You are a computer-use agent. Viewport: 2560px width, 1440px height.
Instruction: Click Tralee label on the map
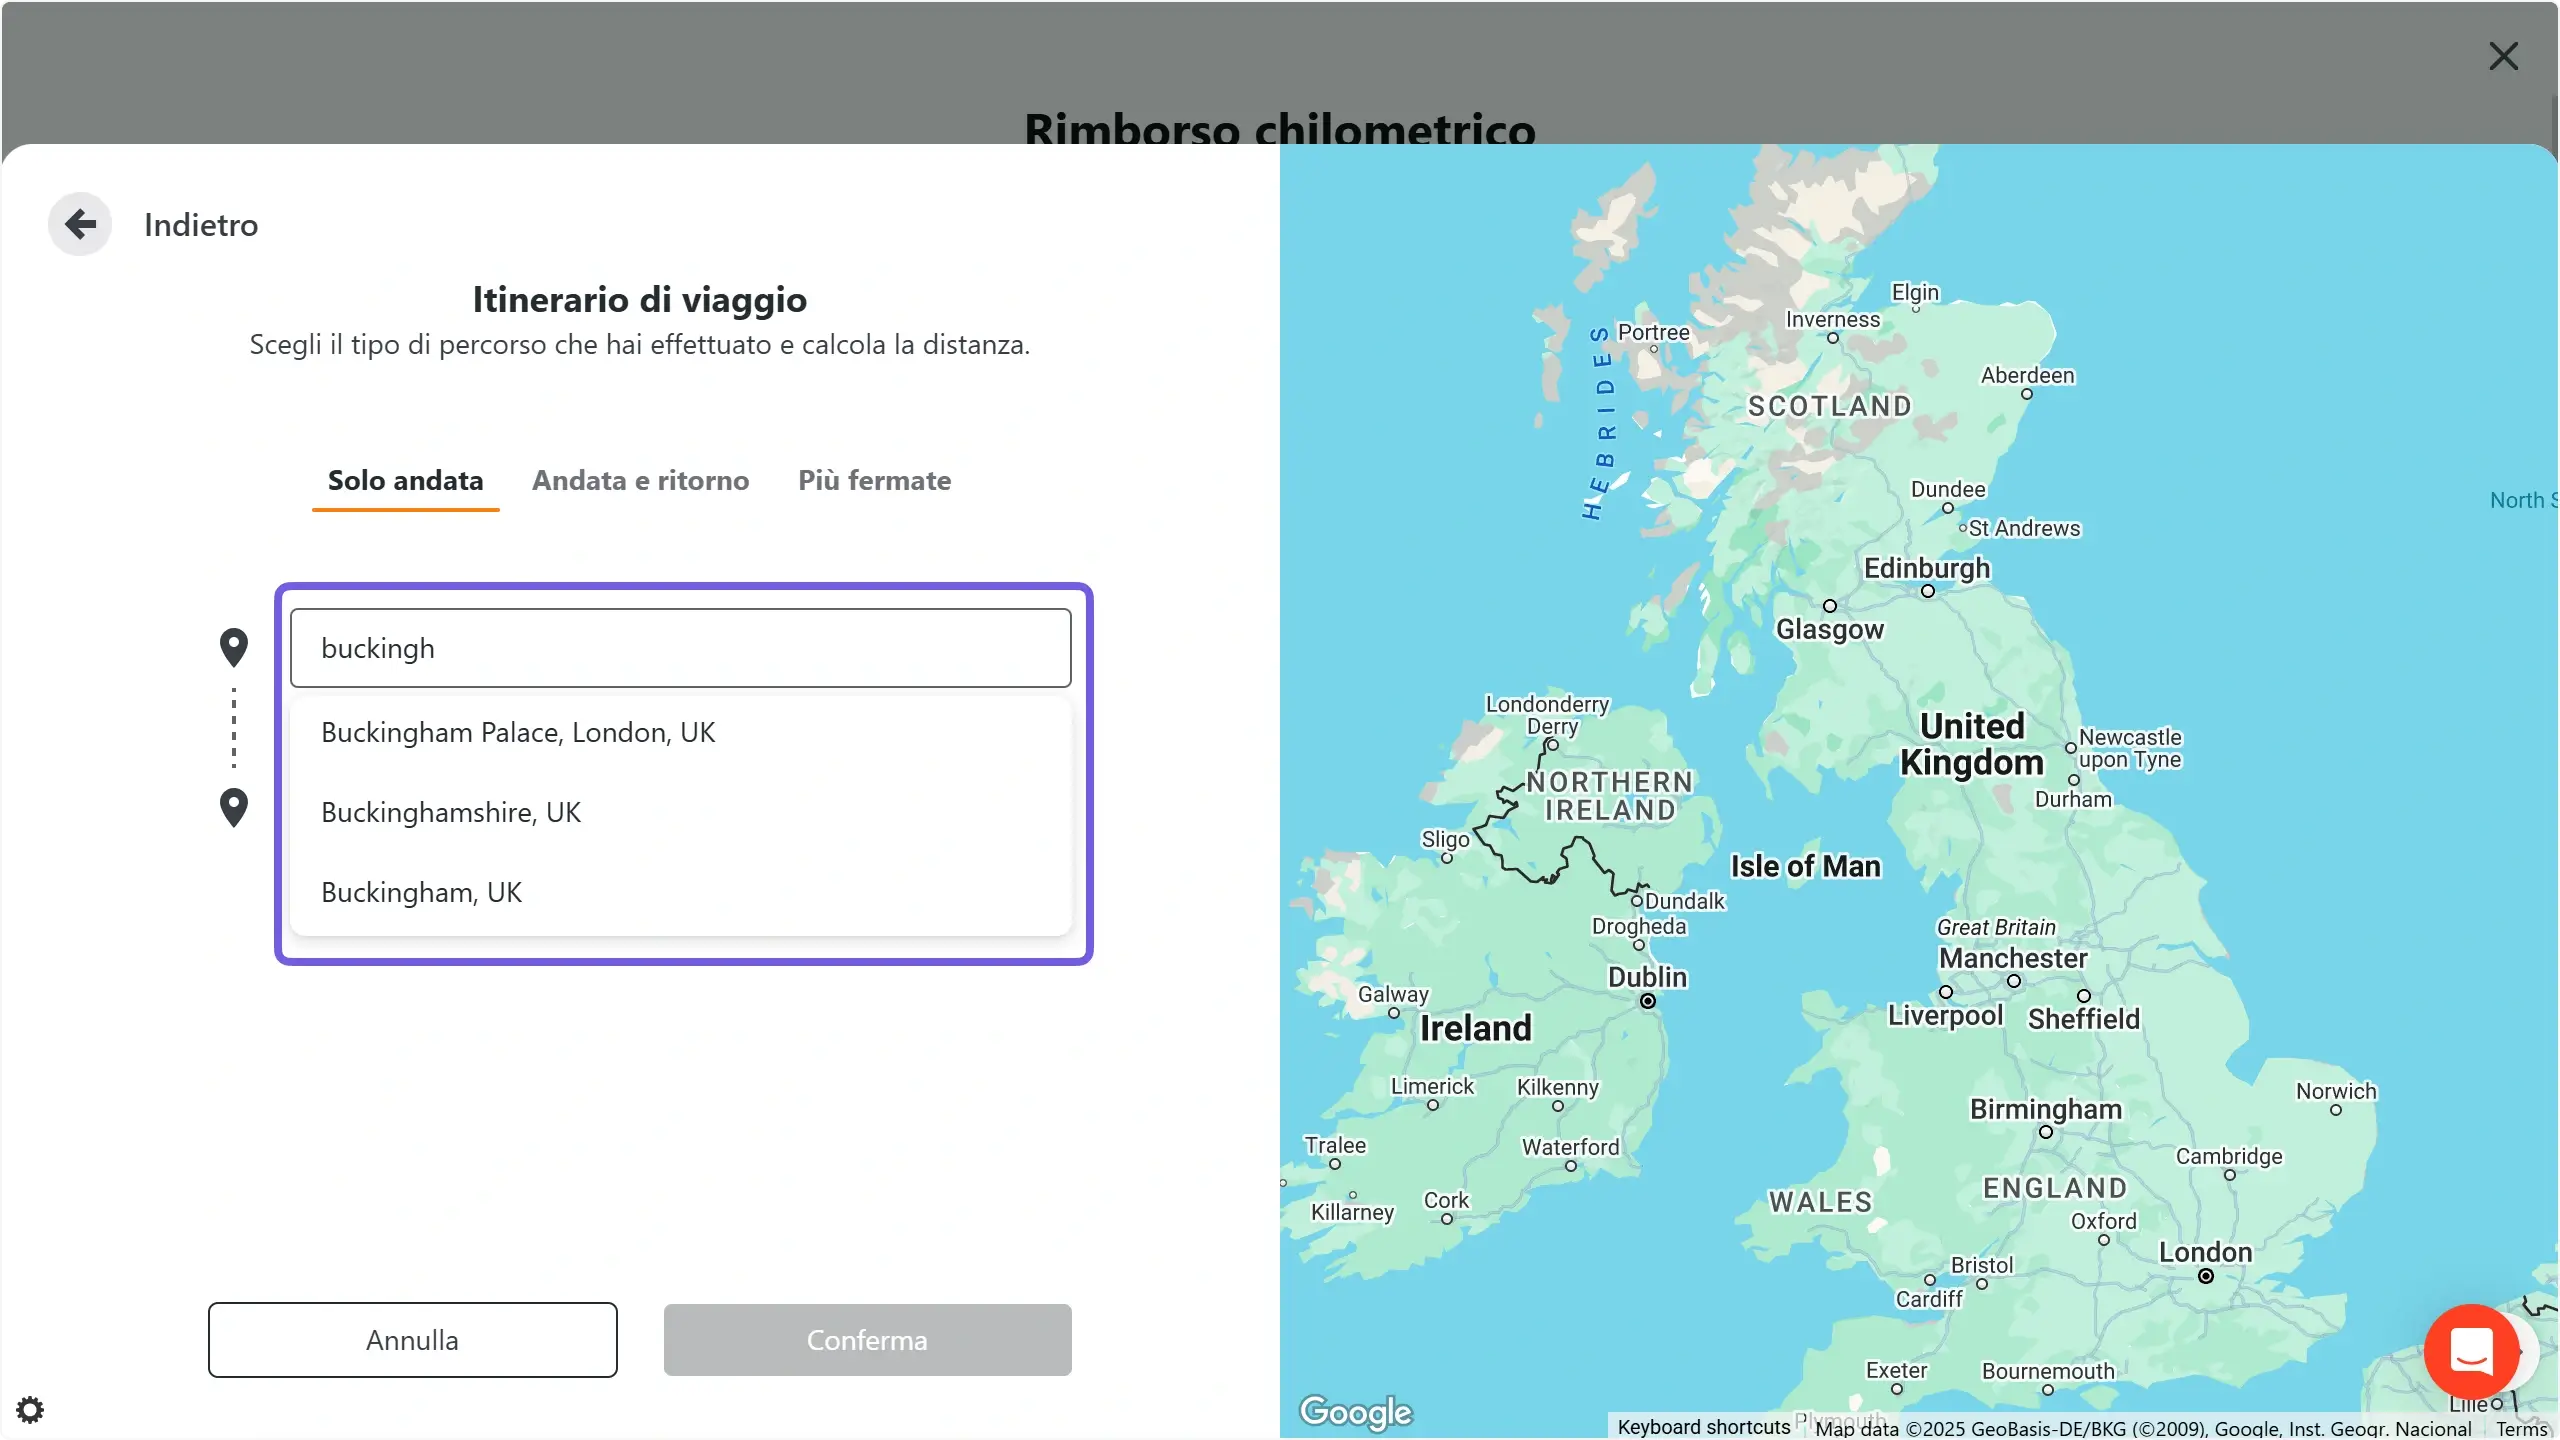[x=1334, y=1145]
